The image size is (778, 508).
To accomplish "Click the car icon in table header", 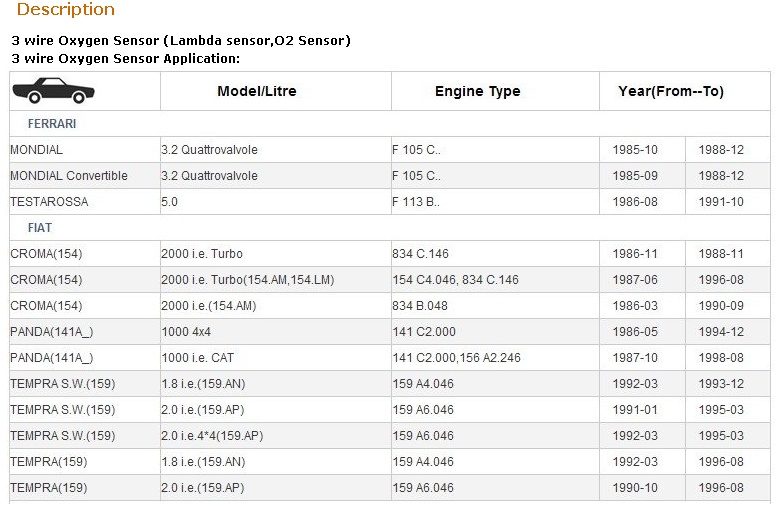I will [x=53, y=91].
